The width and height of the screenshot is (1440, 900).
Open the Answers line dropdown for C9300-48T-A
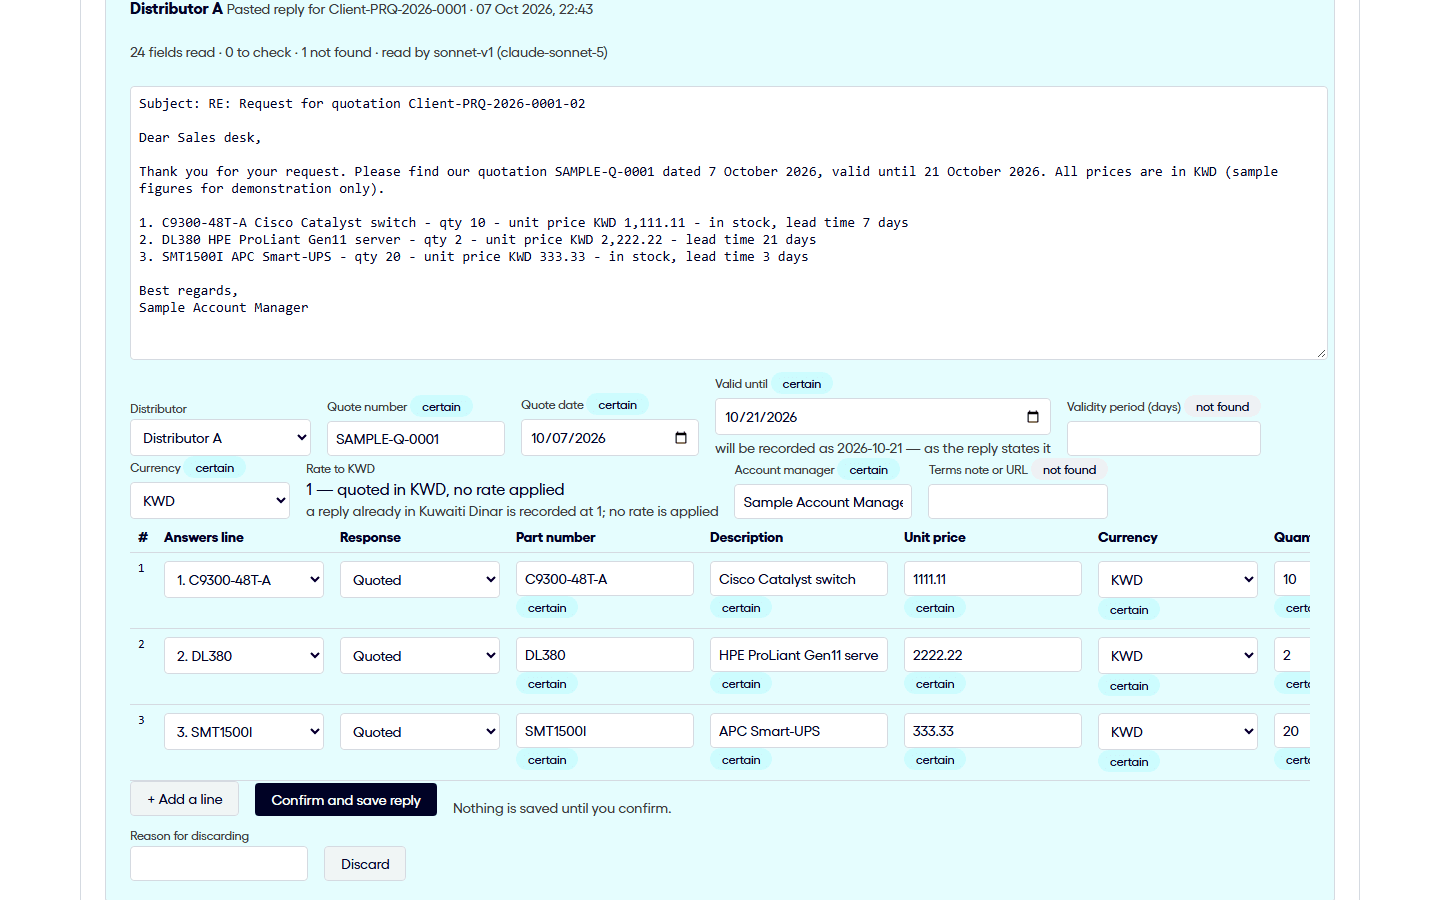point(244,580)
